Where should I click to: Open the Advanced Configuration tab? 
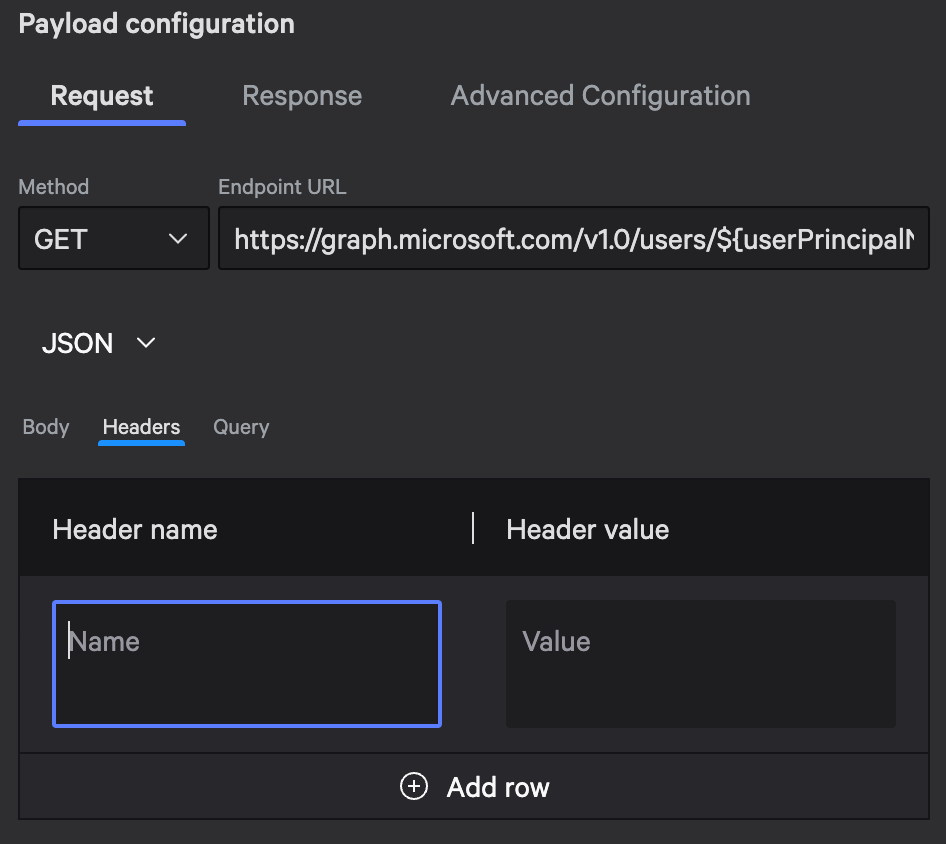pyautogui.click(x=600, y=95)
